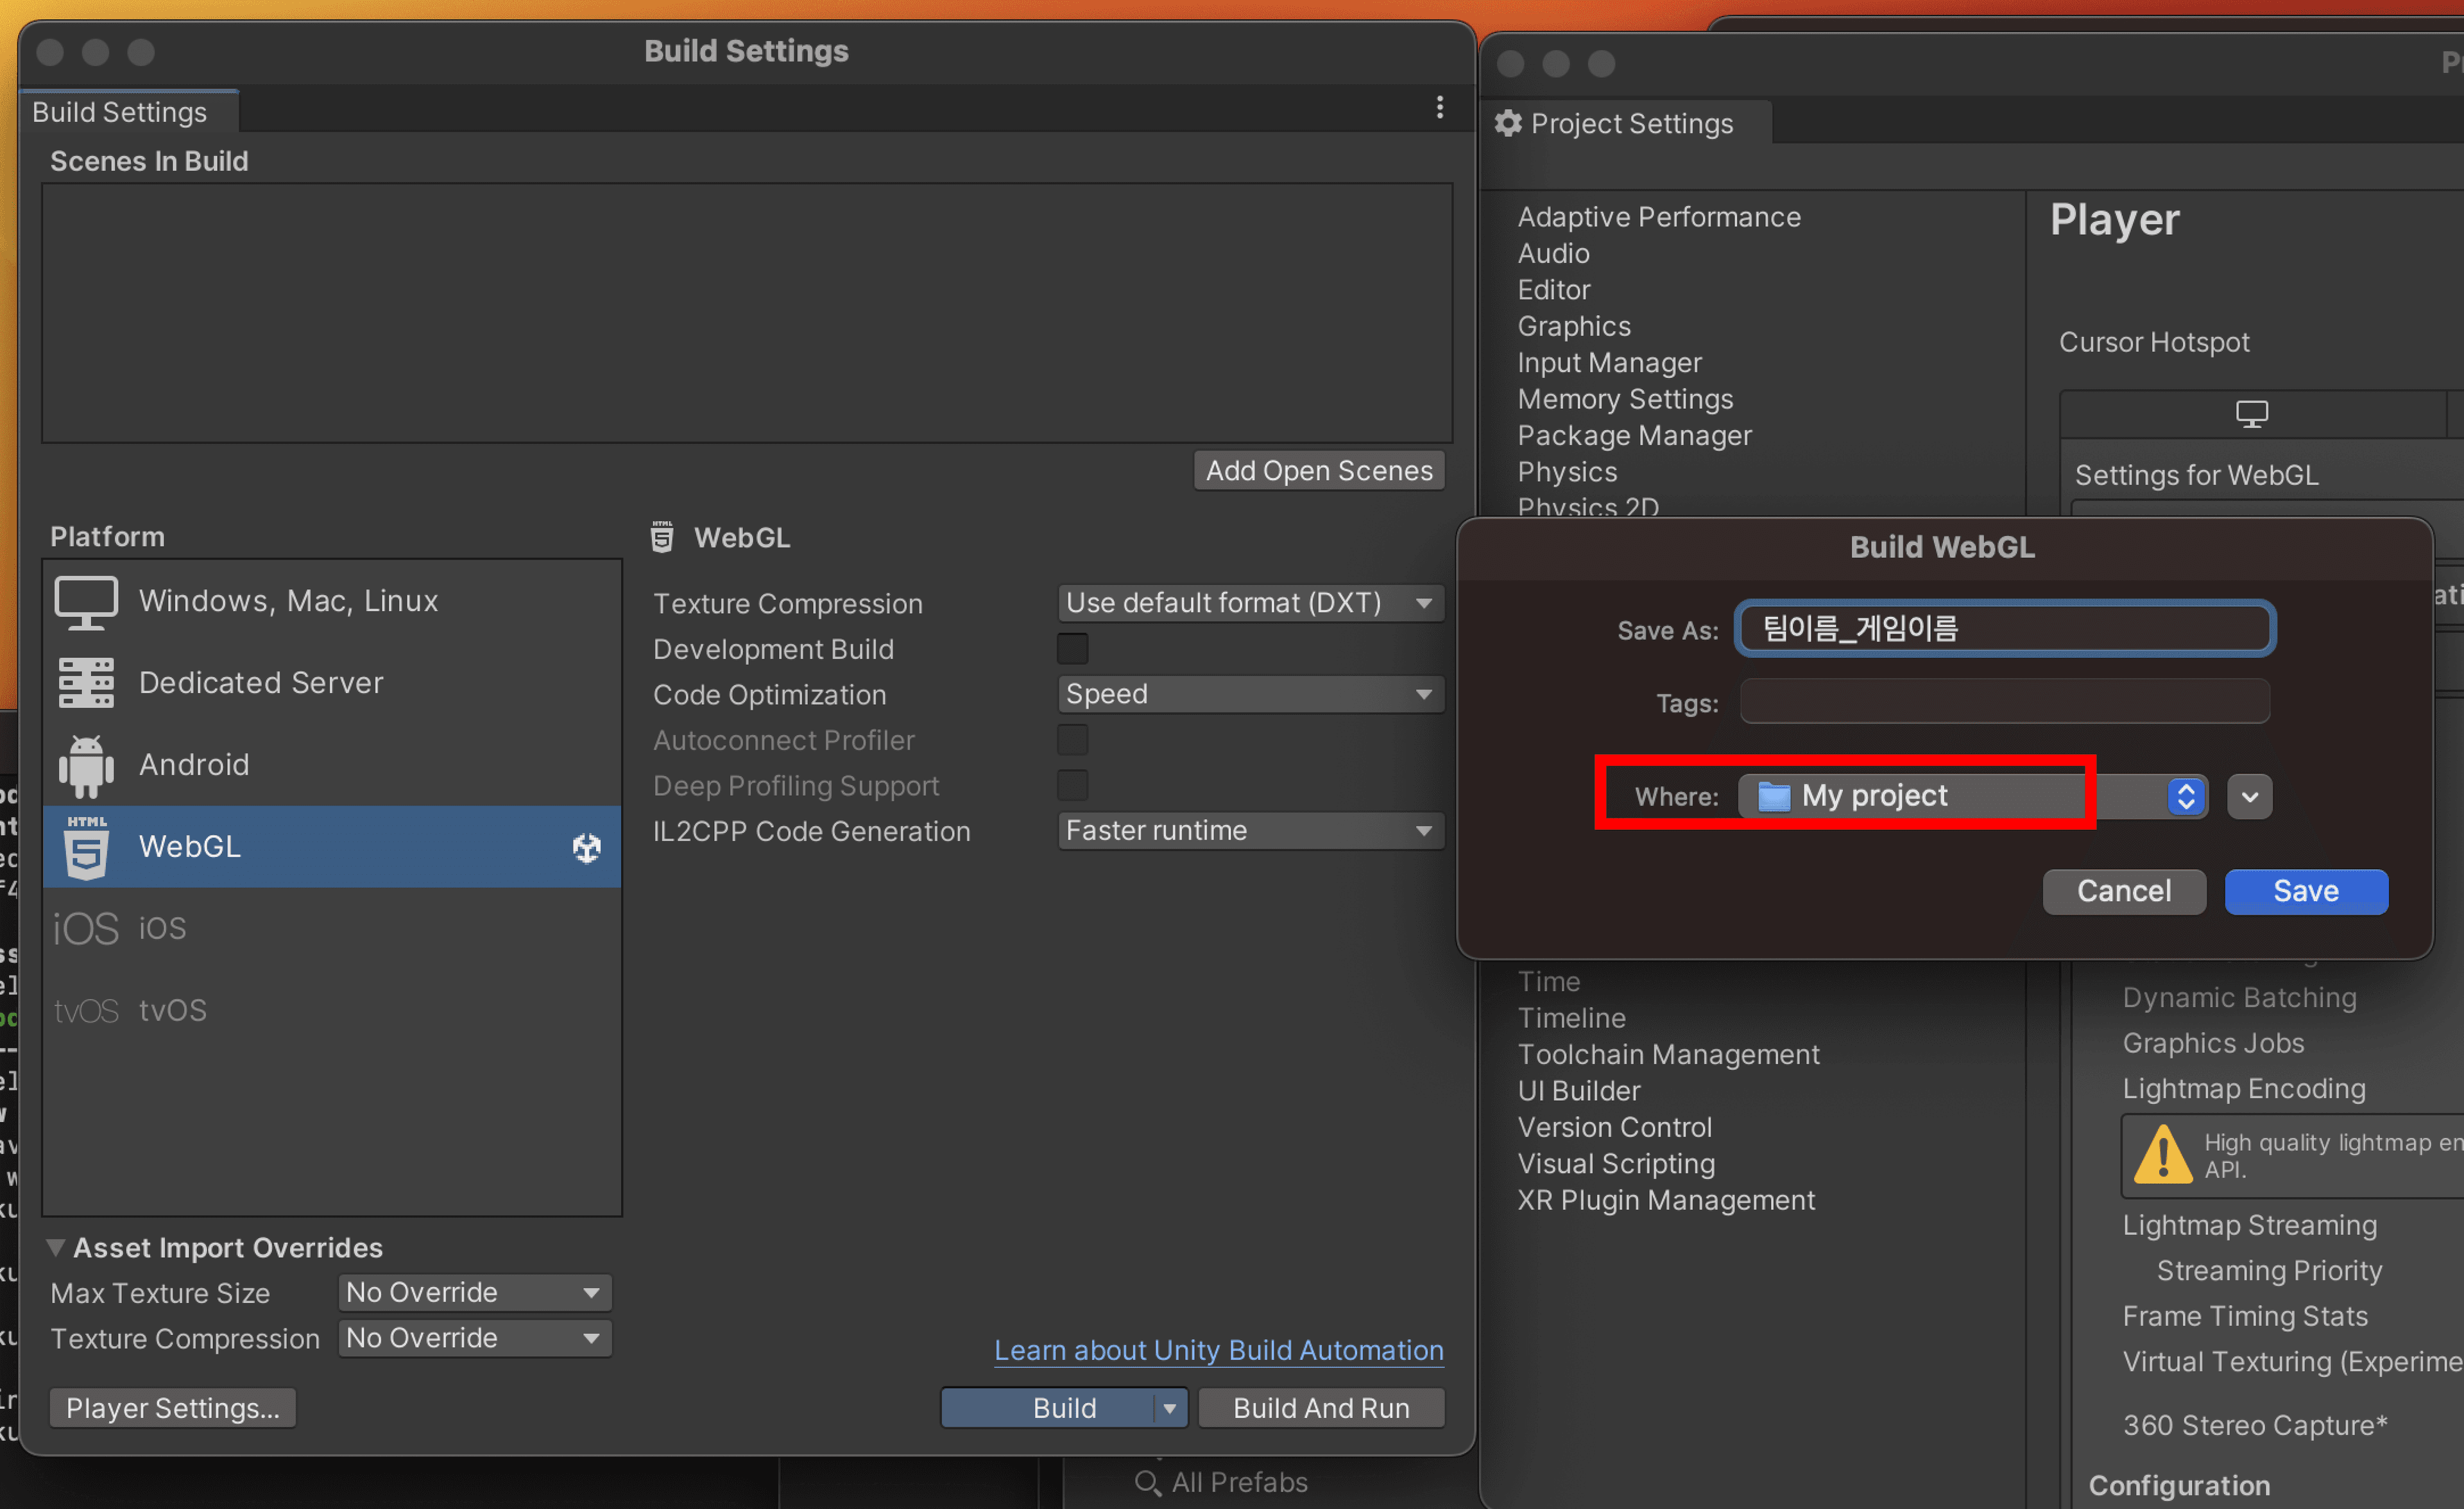
Task: Click the My project folder icon
Action: 1774,797
